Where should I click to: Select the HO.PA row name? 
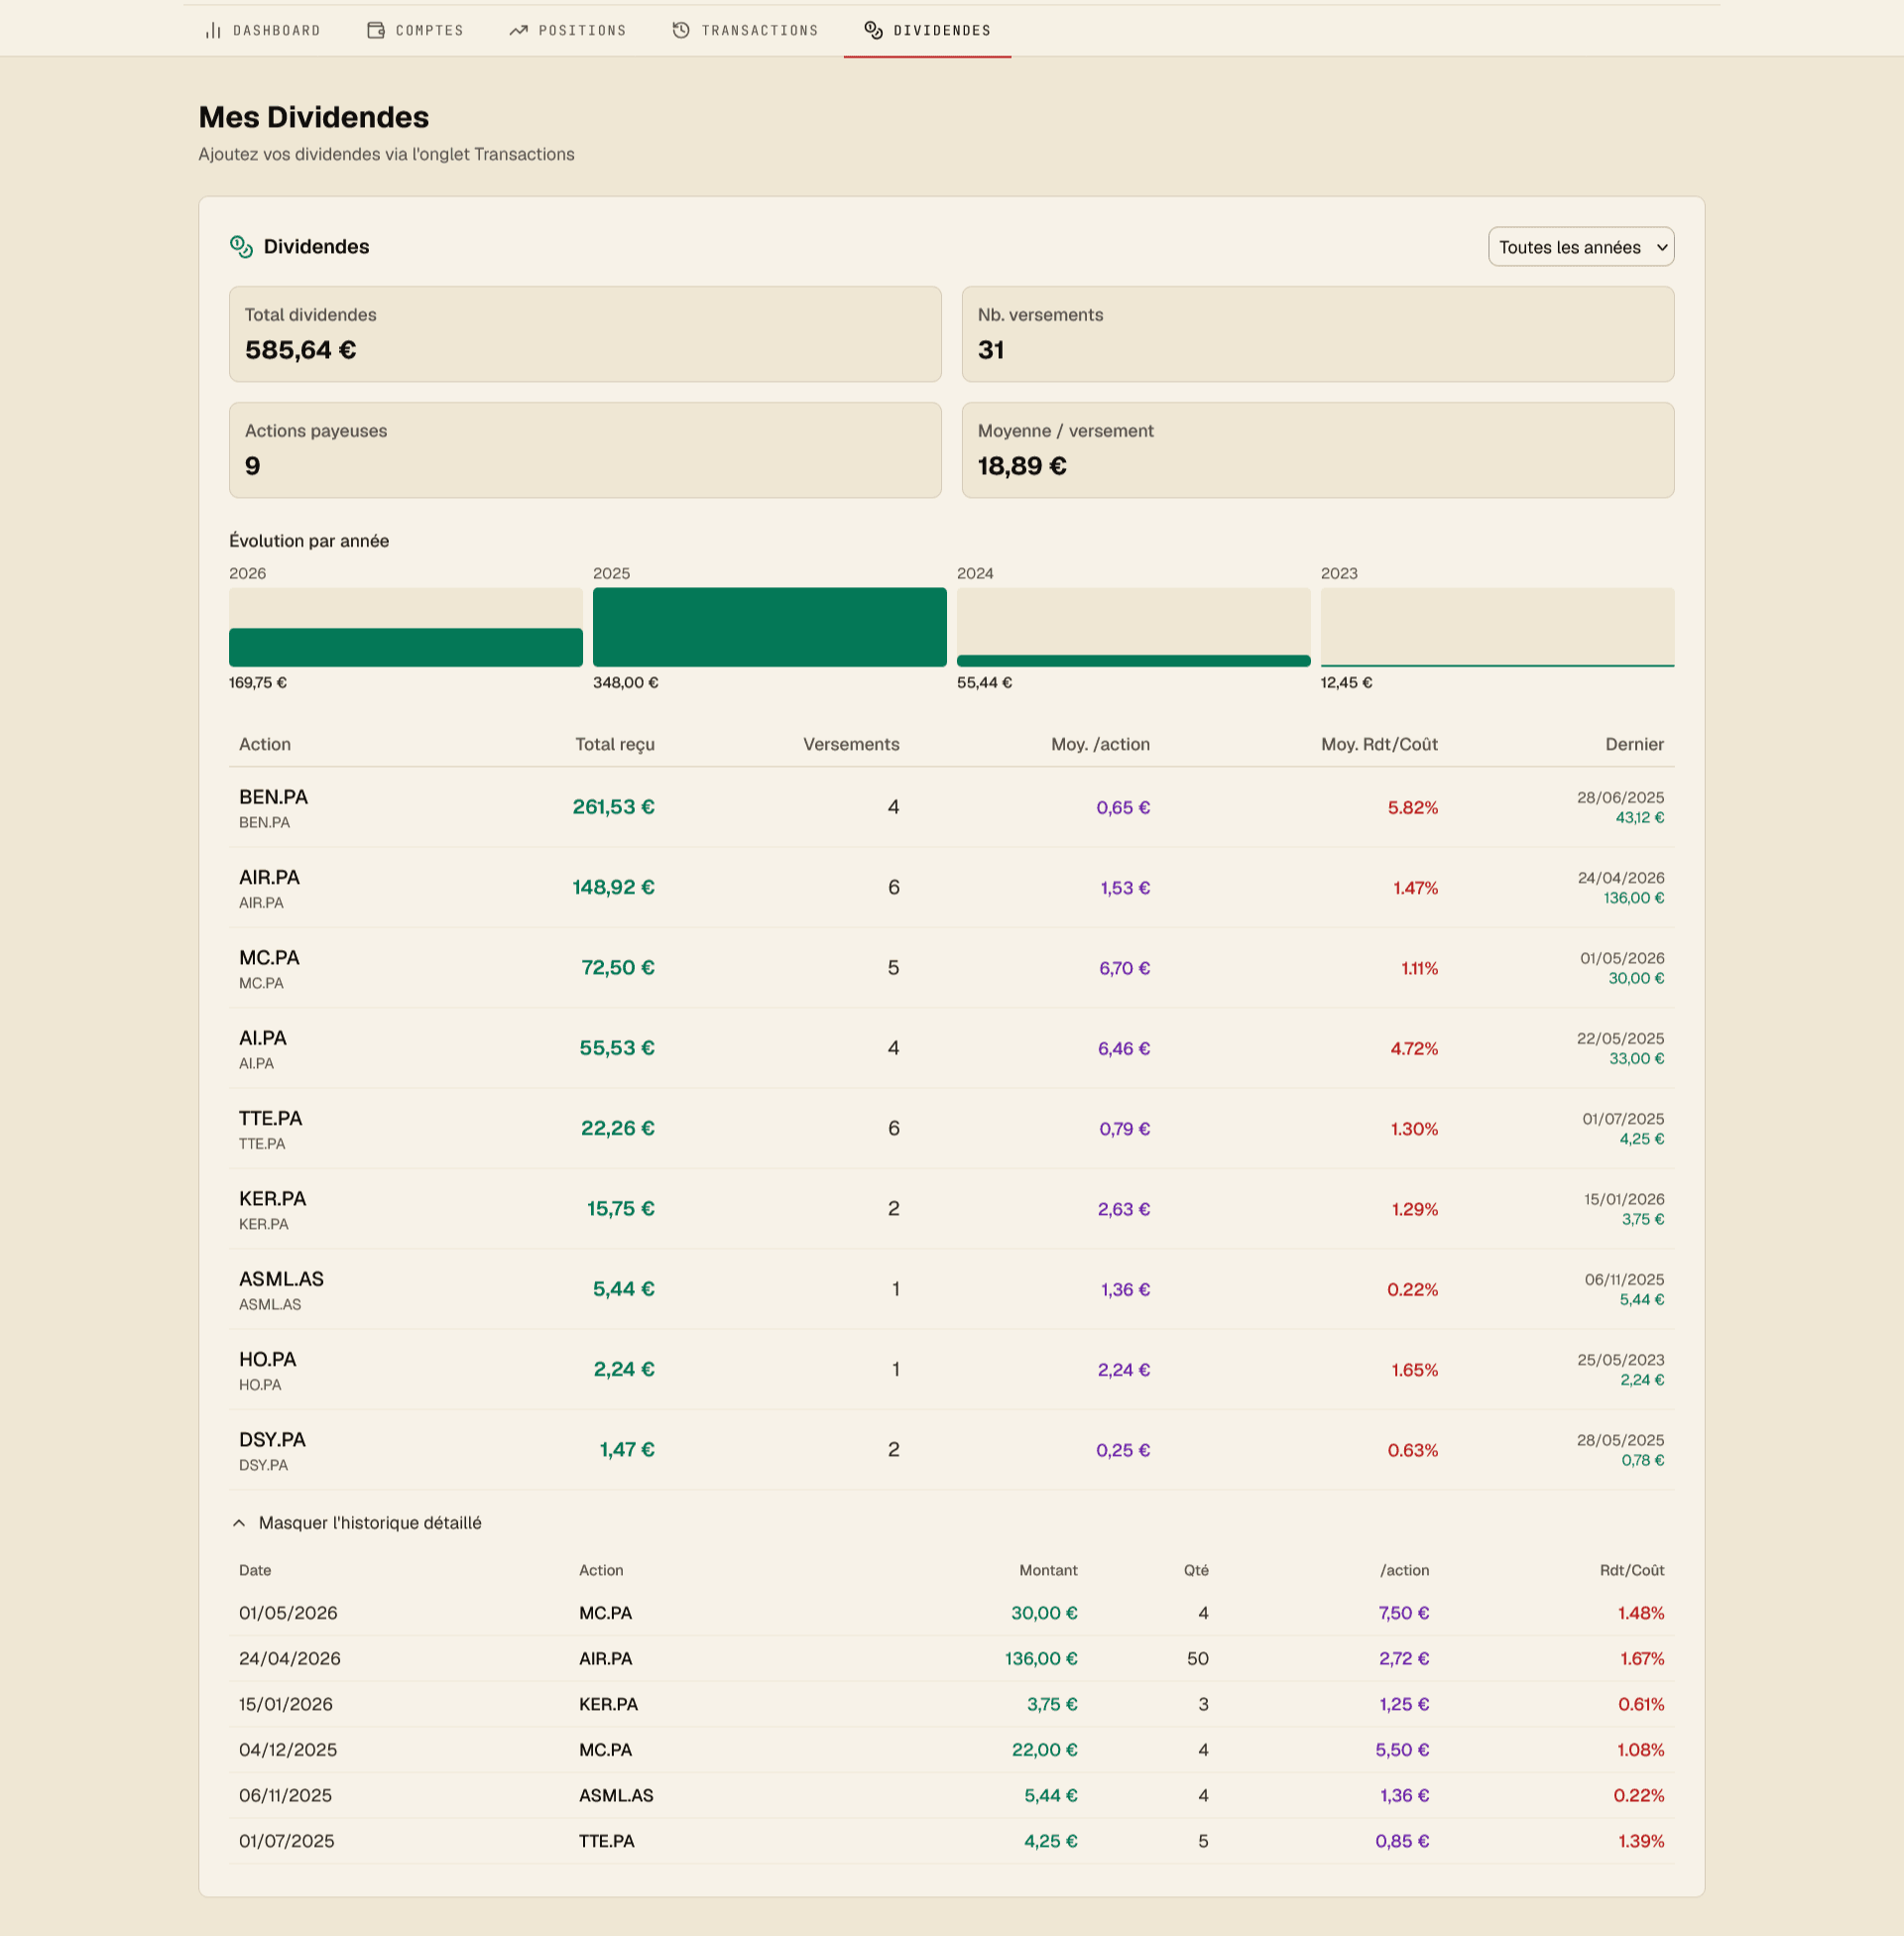(x=267, y=1359)
